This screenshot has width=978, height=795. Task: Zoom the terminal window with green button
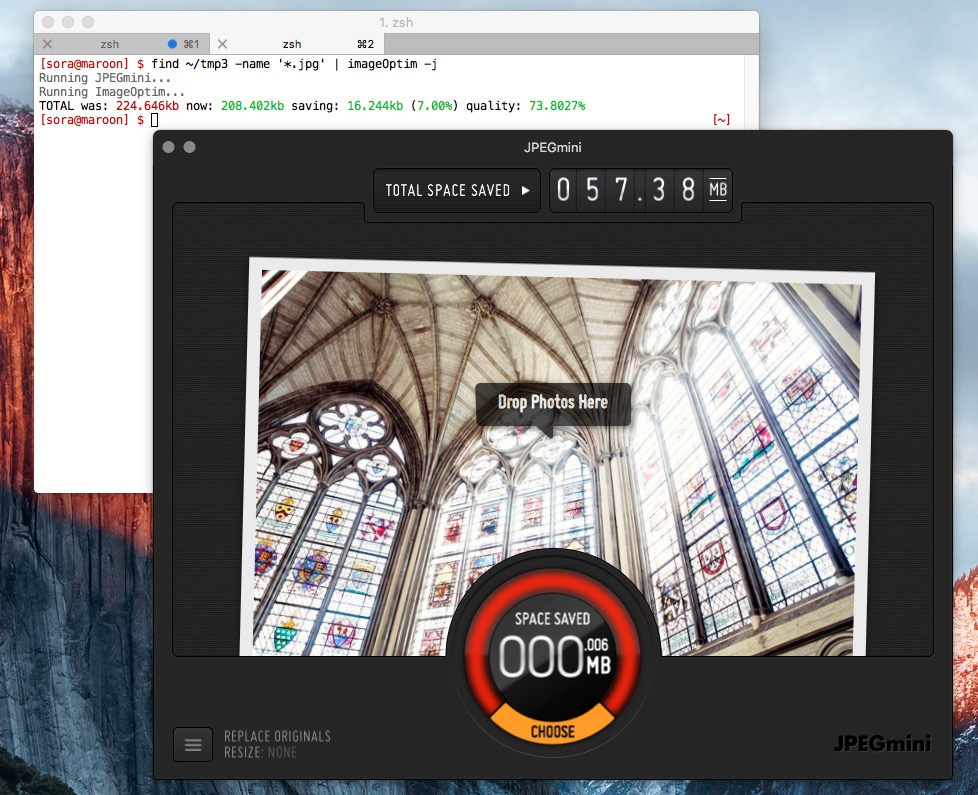pos(88,22)
